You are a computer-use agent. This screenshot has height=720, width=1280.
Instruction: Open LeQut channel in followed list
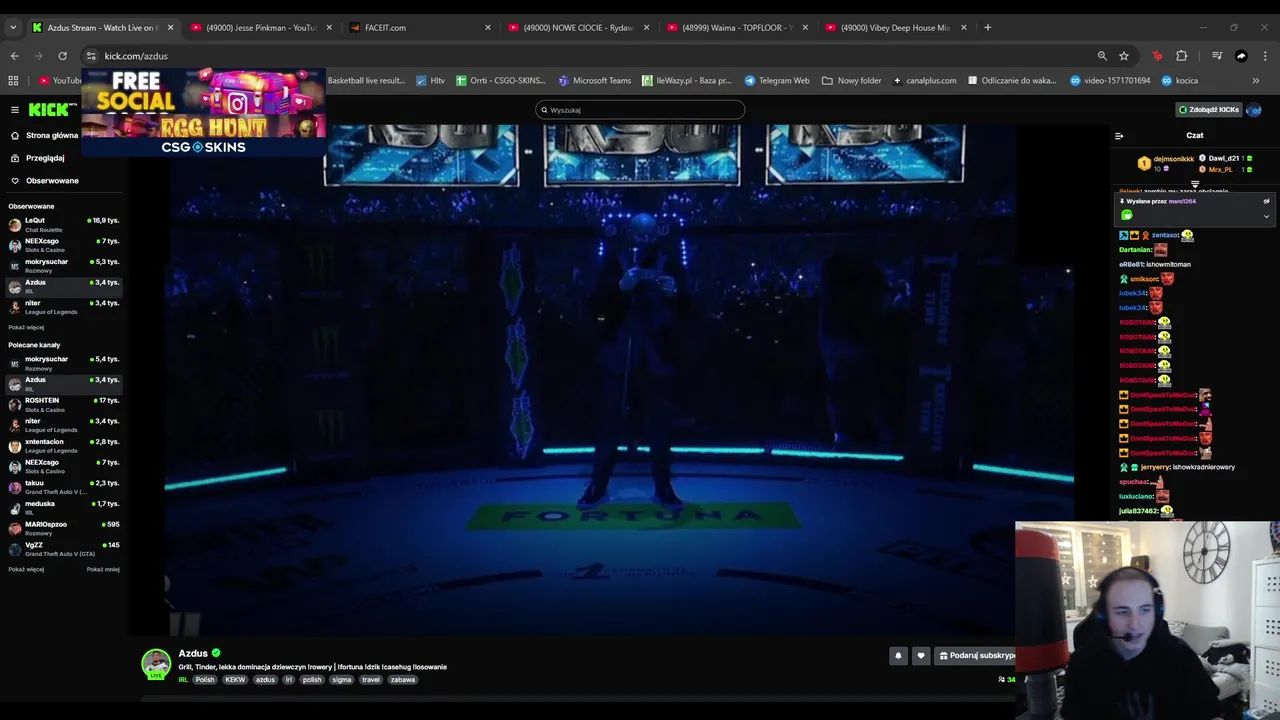64,224
